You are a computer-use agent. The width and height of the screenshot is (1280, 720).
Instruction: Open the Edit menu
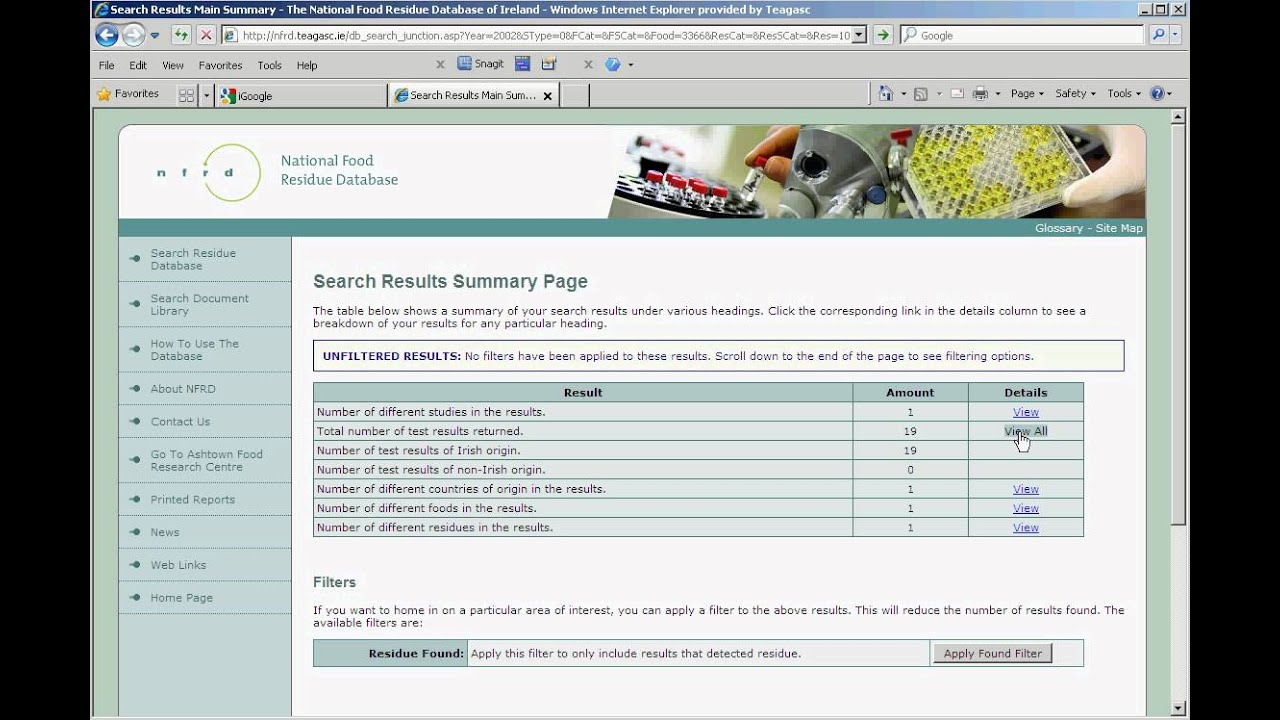tap(138, 65)
